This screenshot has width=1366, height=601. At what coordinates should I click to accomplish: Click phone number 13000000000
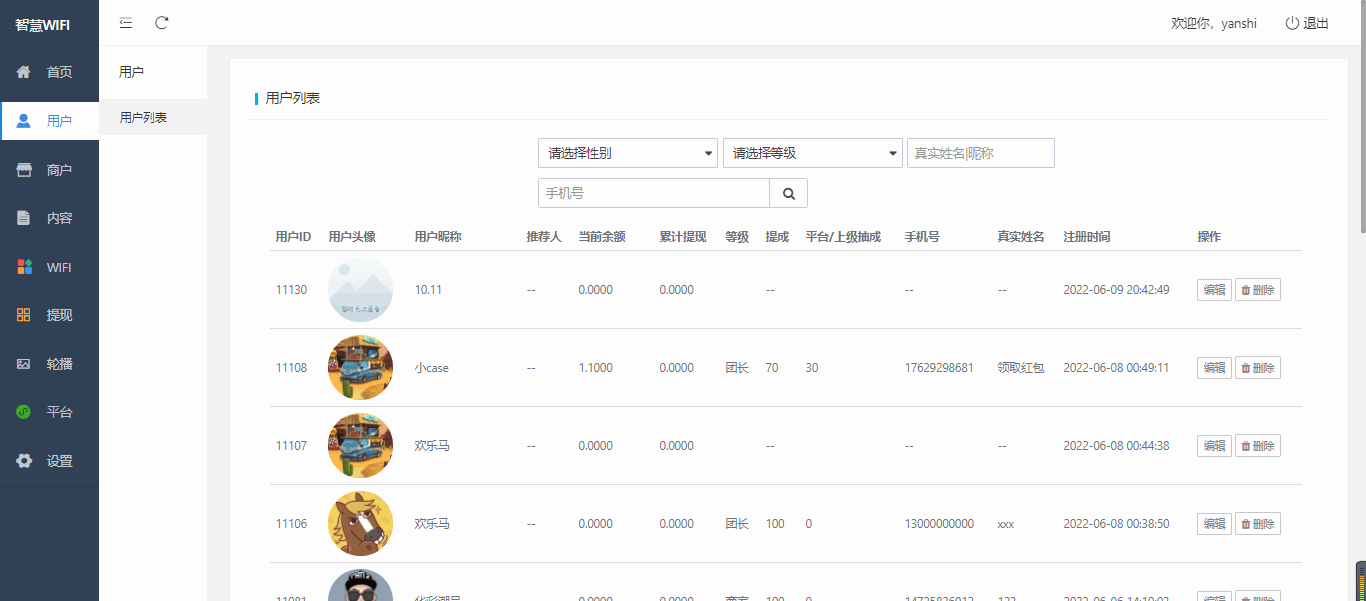pos(939,524)
